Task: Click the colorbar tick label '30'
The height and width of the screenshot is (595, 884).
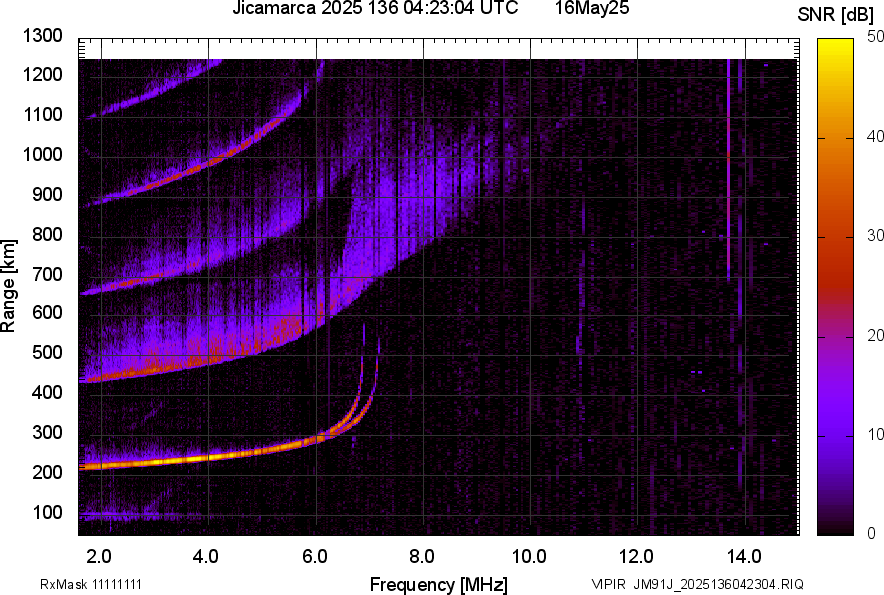Action: 875,235
